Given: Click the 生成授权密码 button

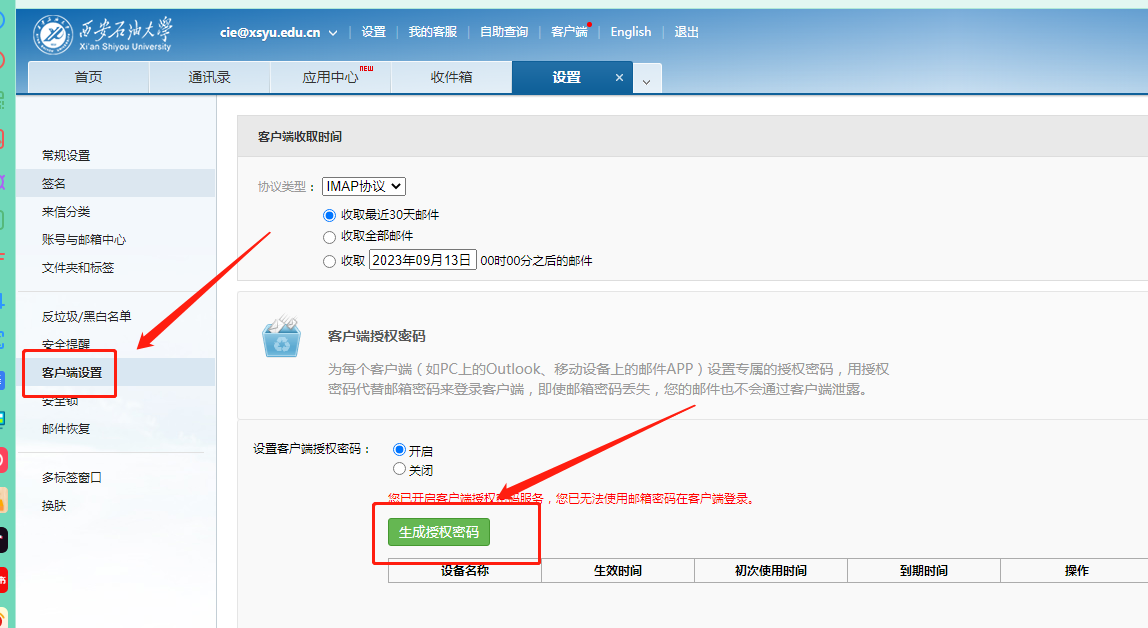Looking at the screenshot, I should [x=439, y=532].
